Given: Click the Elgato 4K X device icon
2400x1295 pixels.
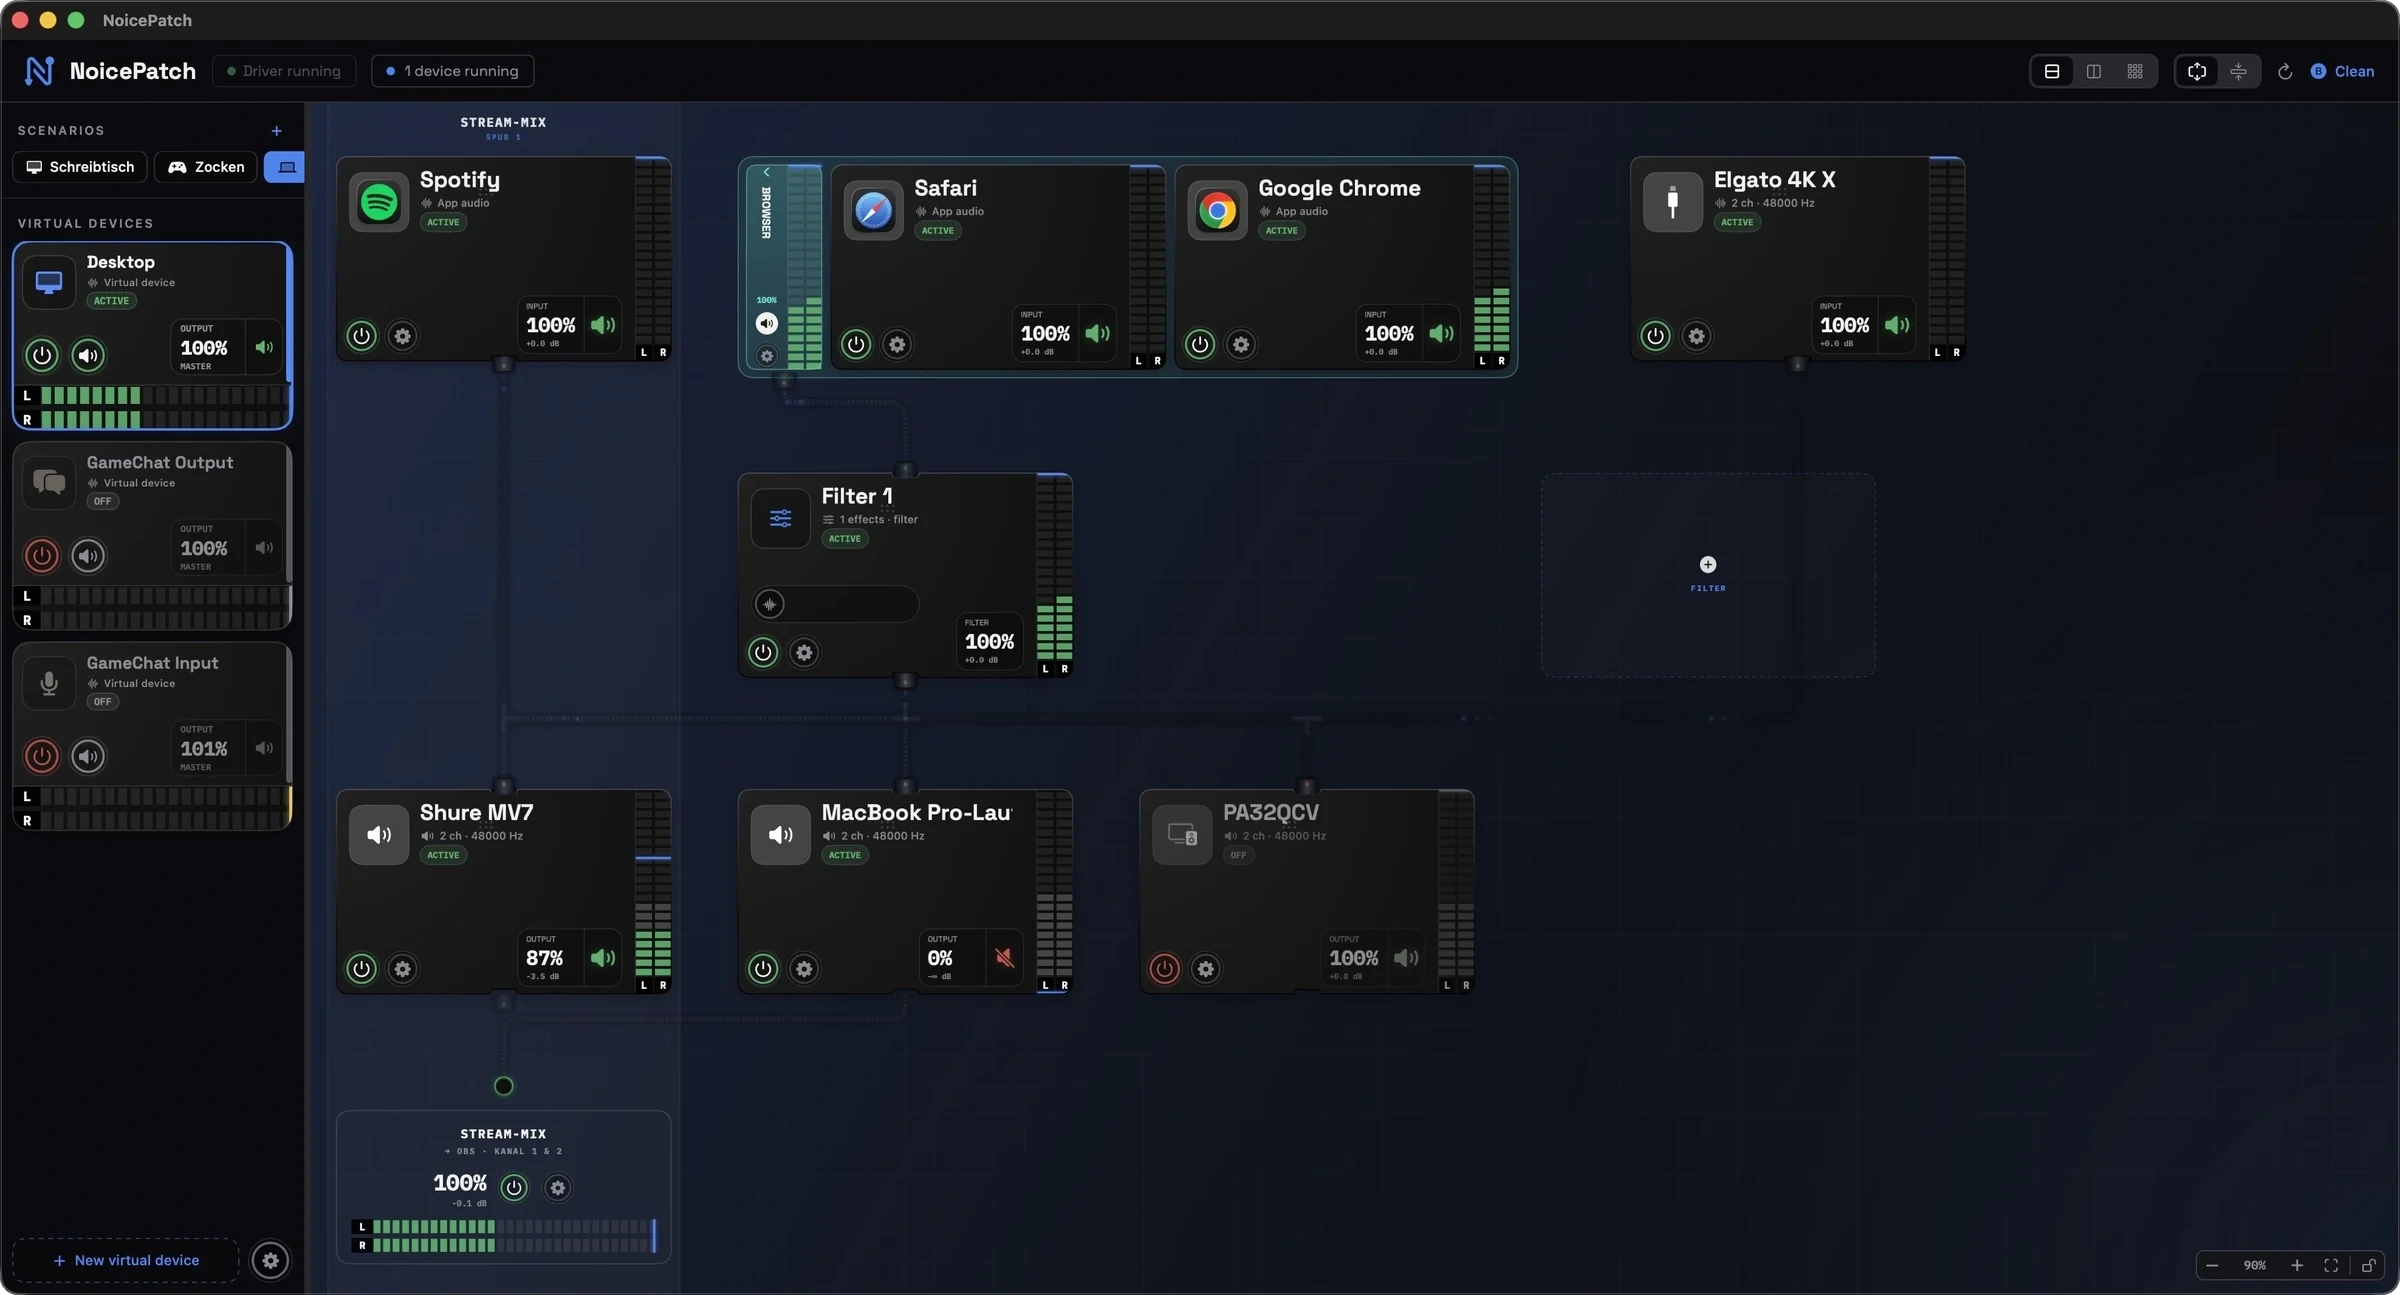Looking at the screenshot, I should 1673,202.
